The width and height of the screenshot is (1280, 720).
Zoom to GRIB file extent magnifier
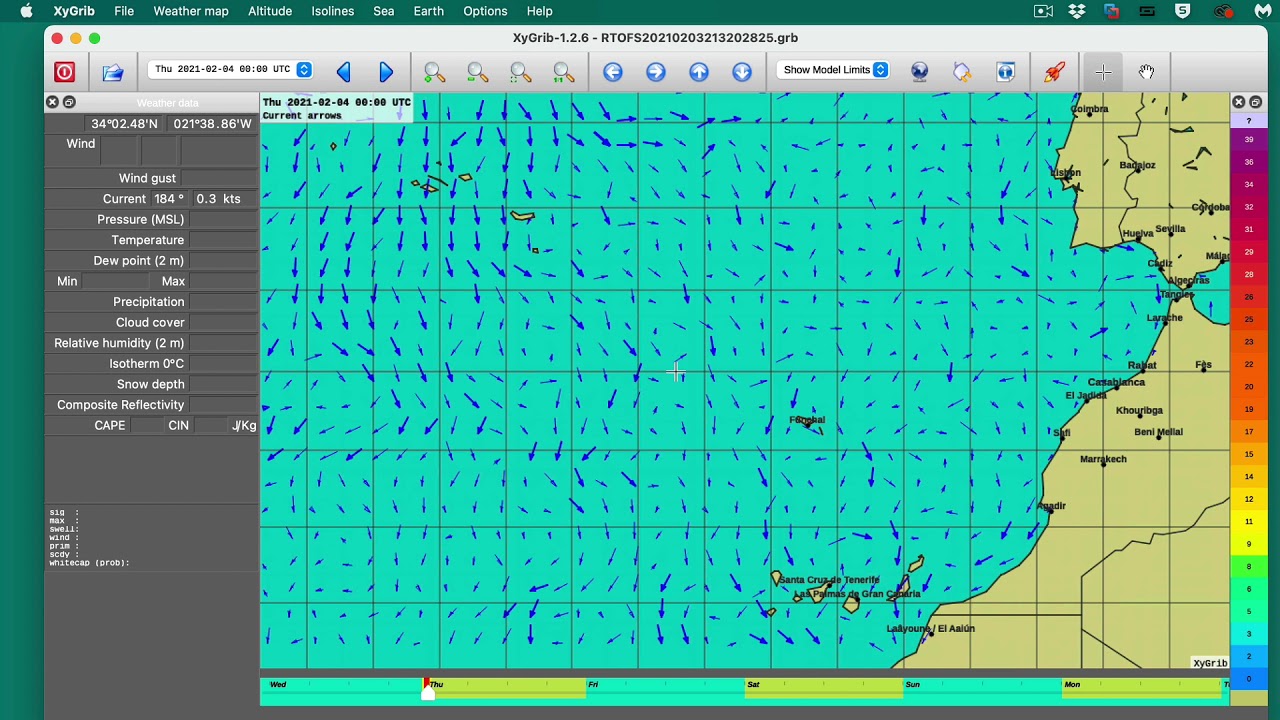tap(563, 72)
